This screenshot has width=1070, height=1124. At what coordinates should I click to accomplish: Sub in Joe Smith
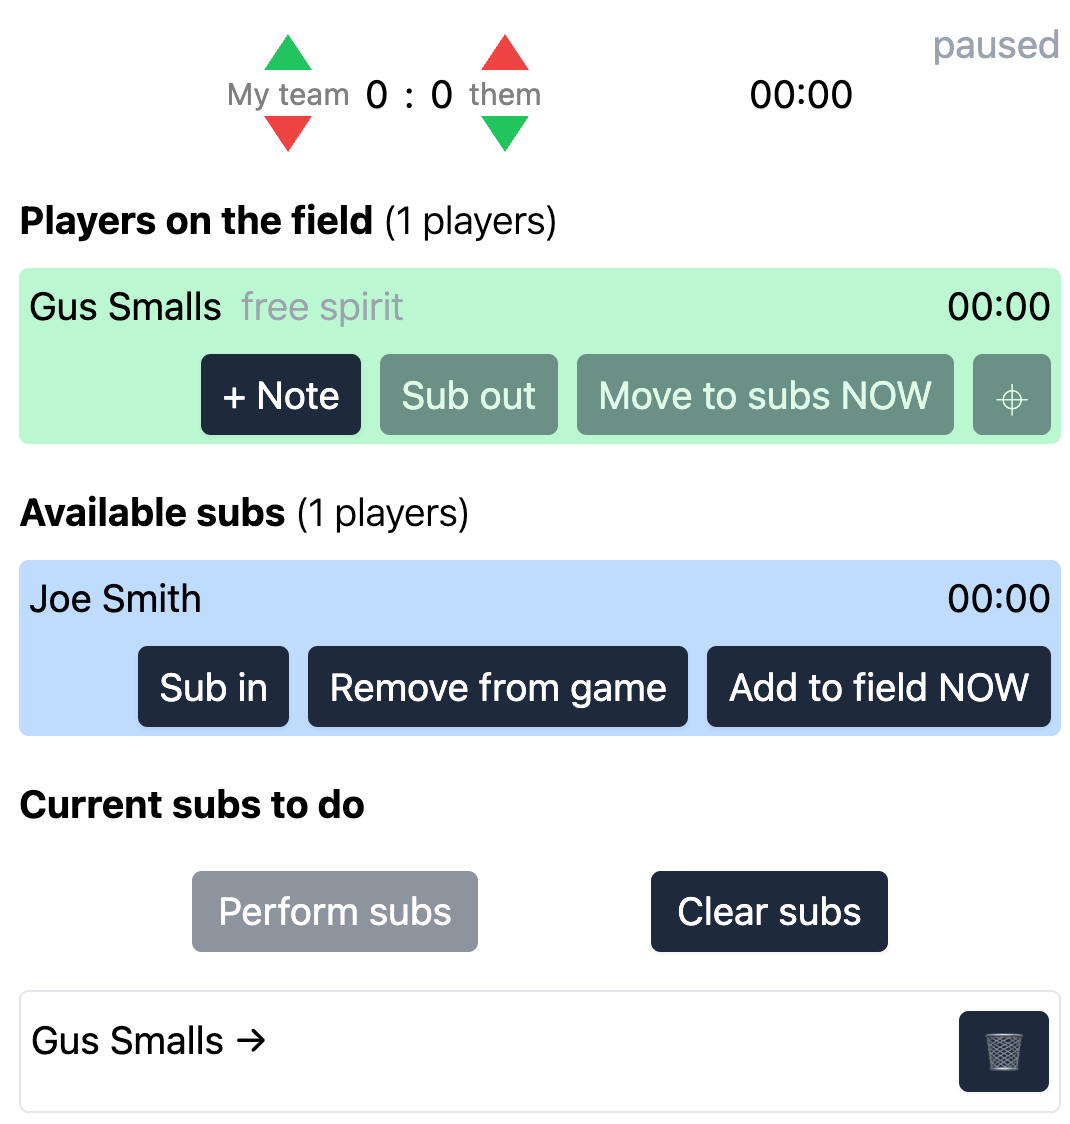213,686
